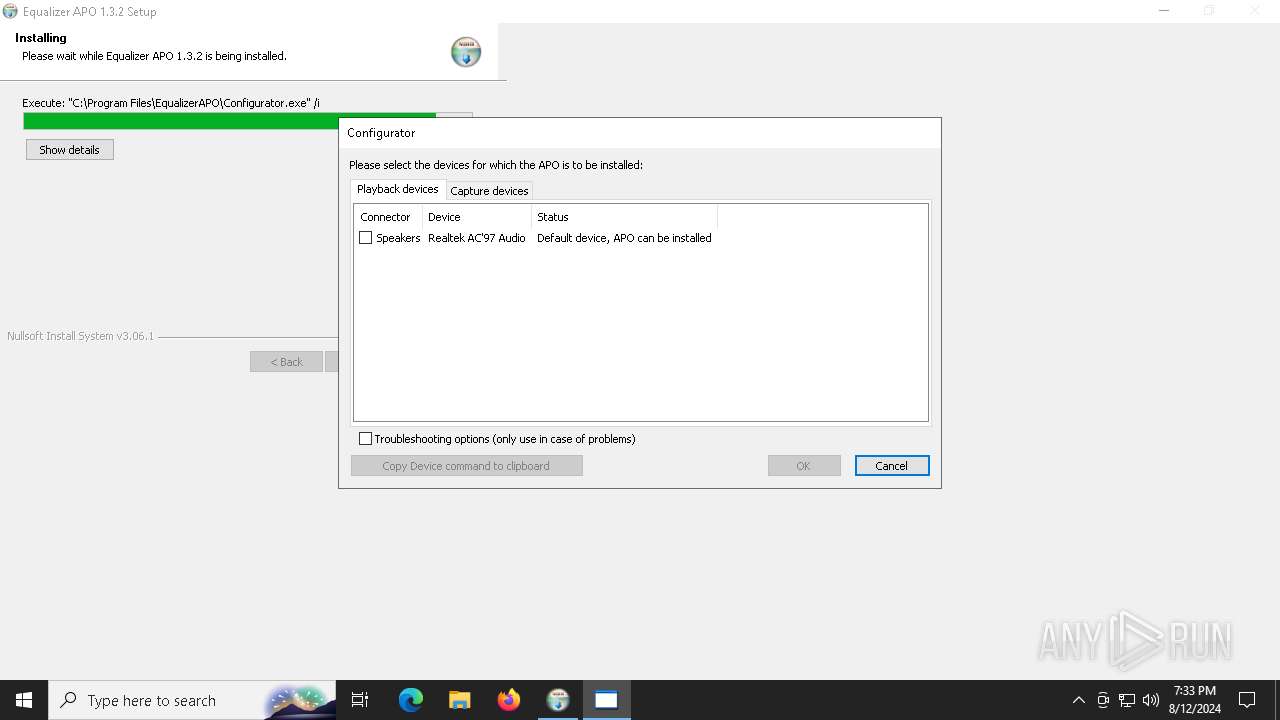
Task: Click the taskbar search box
Action: (x=192, y=700)
